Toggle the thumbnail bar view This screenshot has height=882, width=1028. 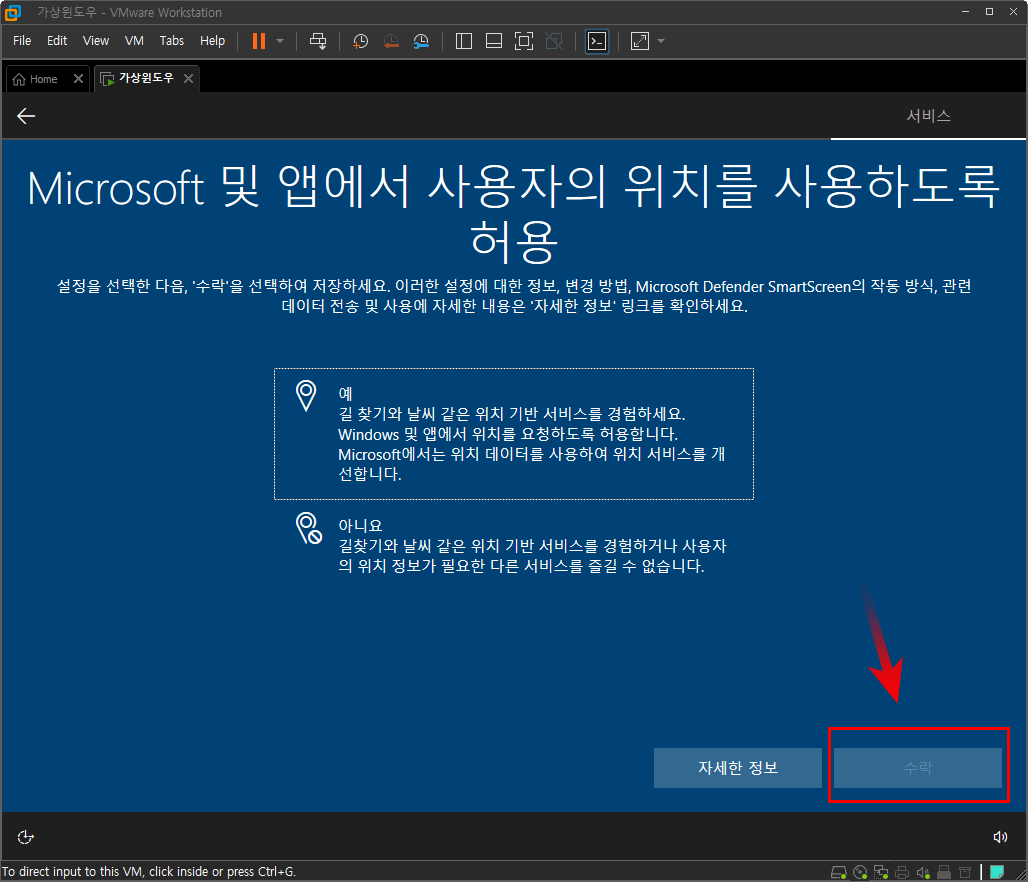click(x=494, y=41)
